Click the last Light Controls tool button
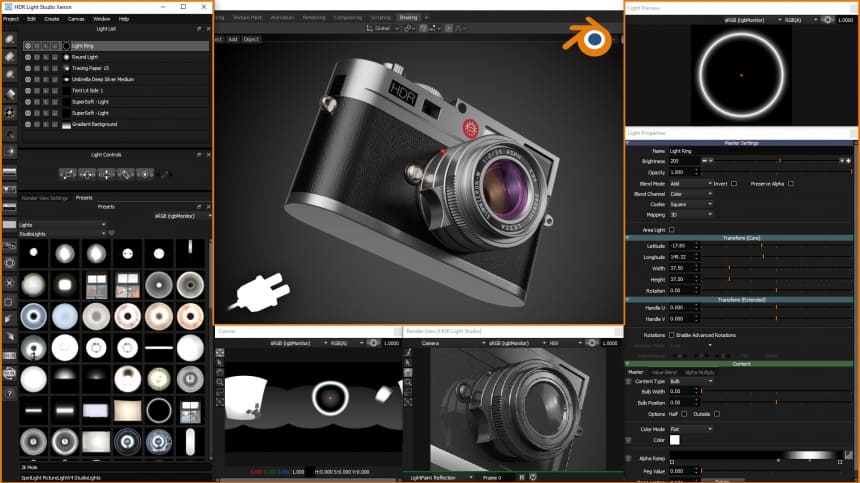This screenshot has width=860, height=483. (146, 173)
